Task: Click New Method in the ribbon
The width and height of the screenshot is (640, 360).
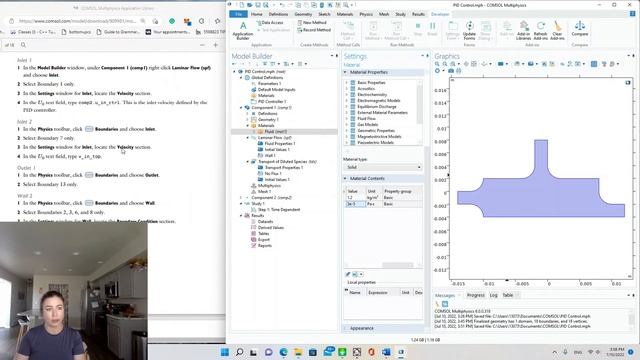Action: coord(312,23)
